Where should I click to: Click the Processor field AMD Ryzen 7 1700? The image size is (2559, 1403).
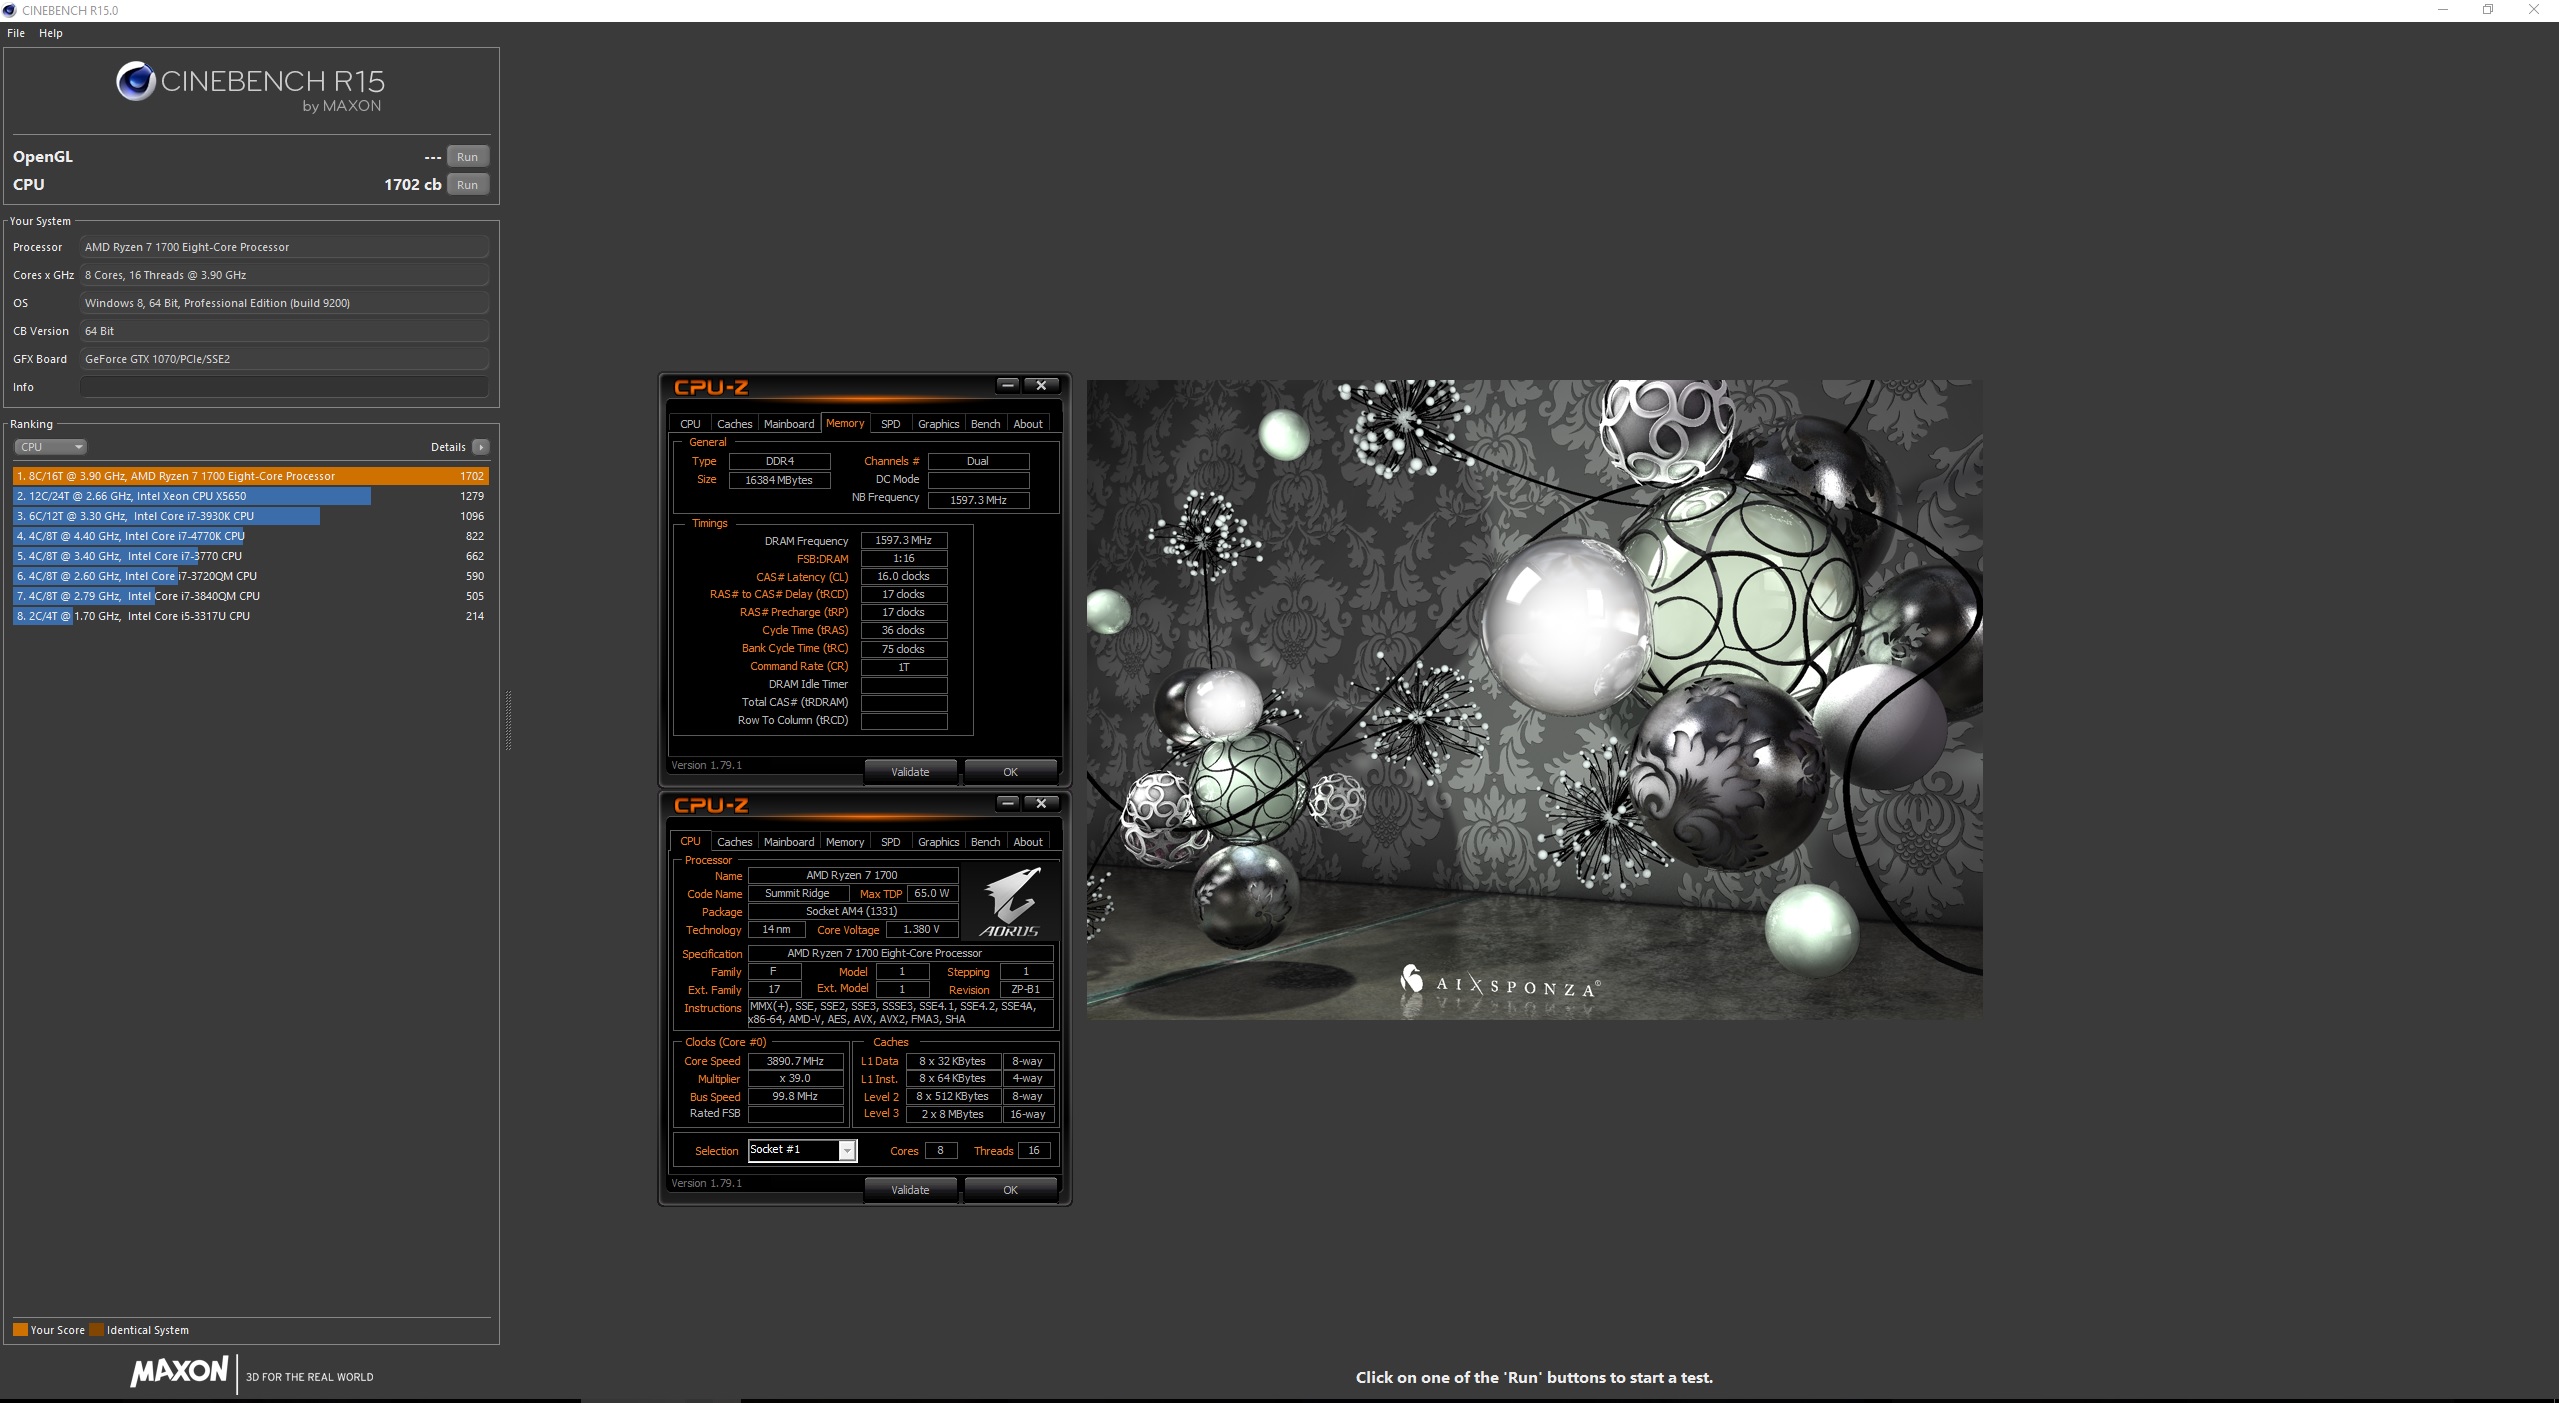click(284, 247)
